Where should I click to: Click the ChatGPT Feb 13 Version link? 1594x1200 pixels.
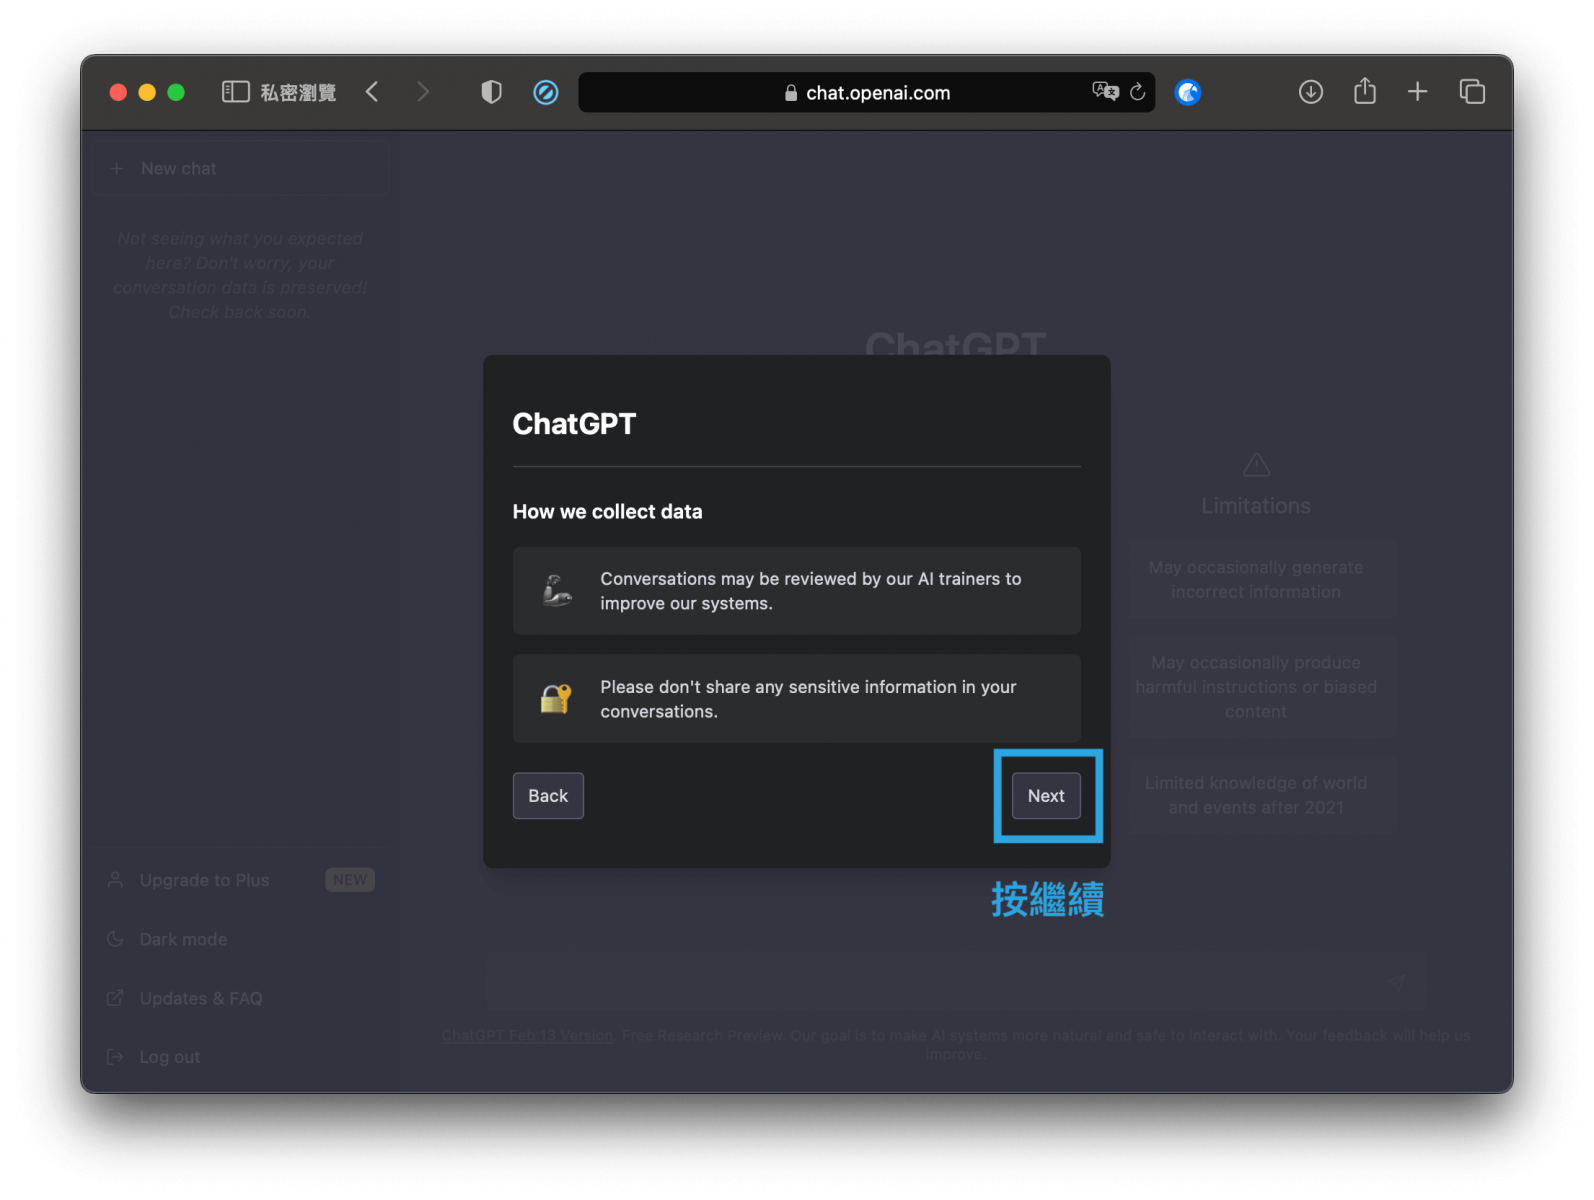[x=527, y=1035]
